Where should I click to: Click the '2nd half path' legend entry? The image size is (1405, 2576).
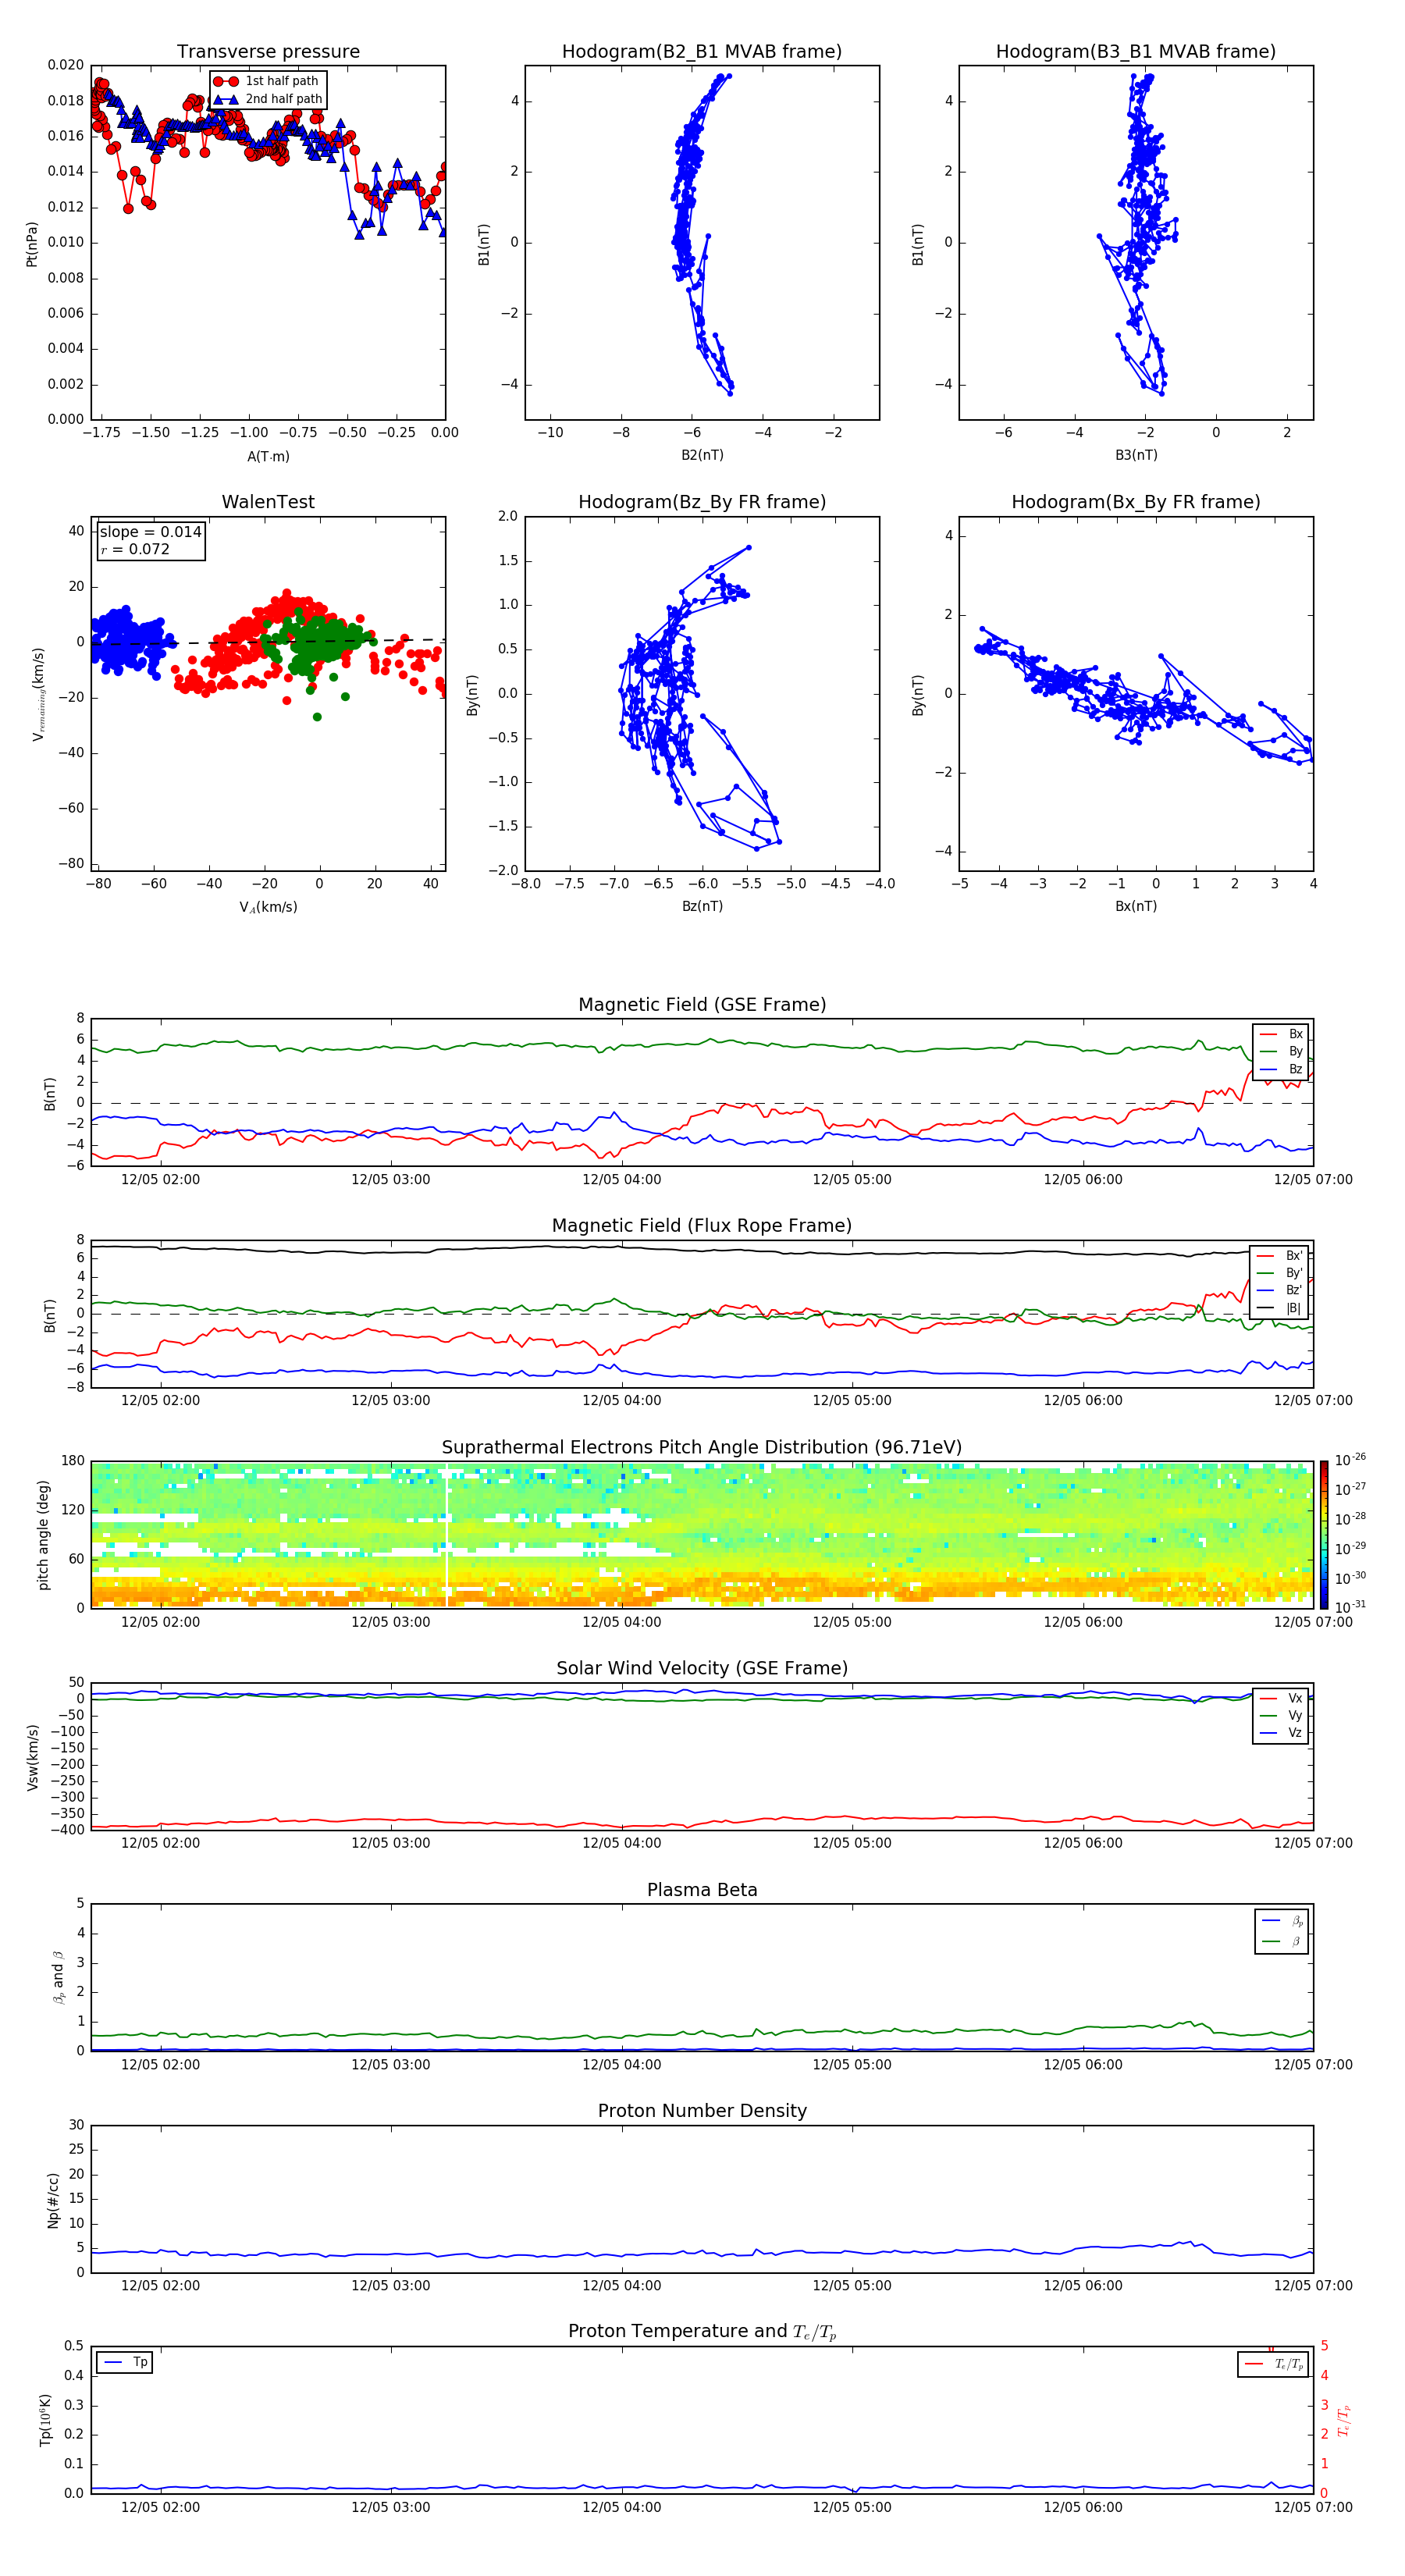tap(268, 99)
